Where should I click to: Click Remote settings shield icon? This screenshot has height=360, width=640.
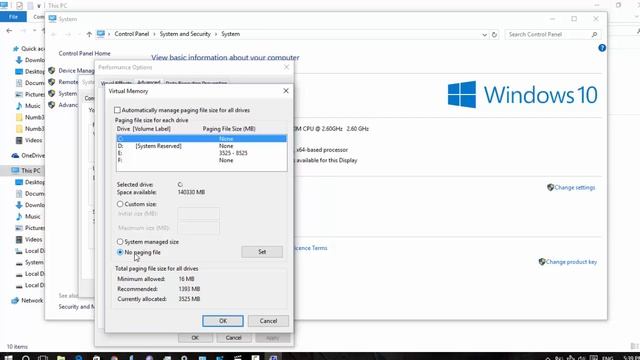tap(51, 82)
